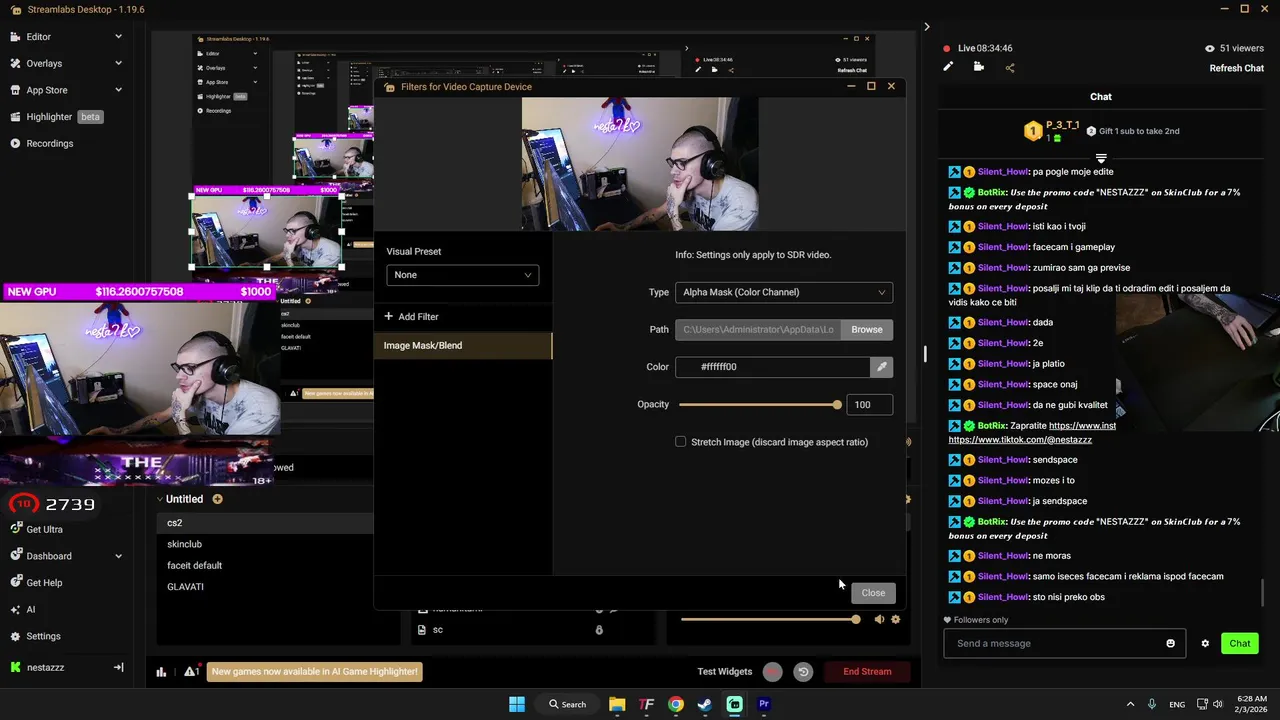This screenshot has width=1280, height=720.
Task: Open the performance stats bar-chart icon
Action: 161,672
